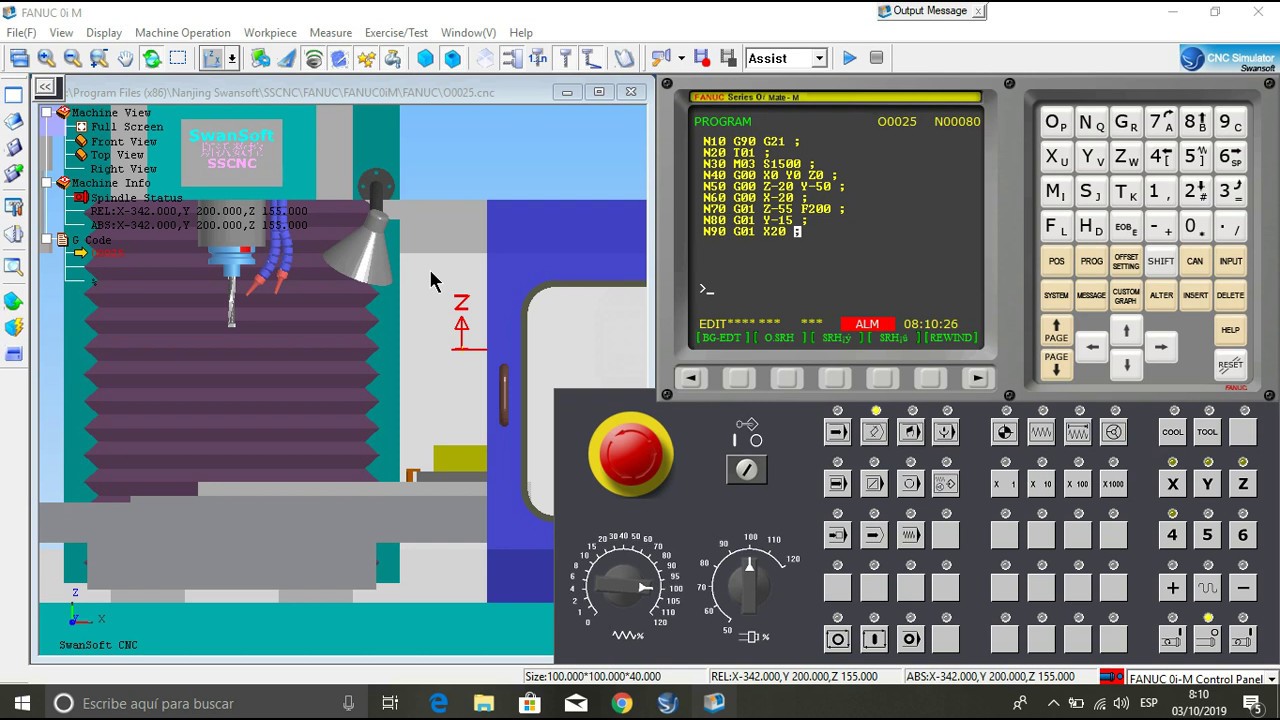This screenshot has height=720, width=1280.
Task: Select the X1000 increment button
Action: [x=1113, y=484]
